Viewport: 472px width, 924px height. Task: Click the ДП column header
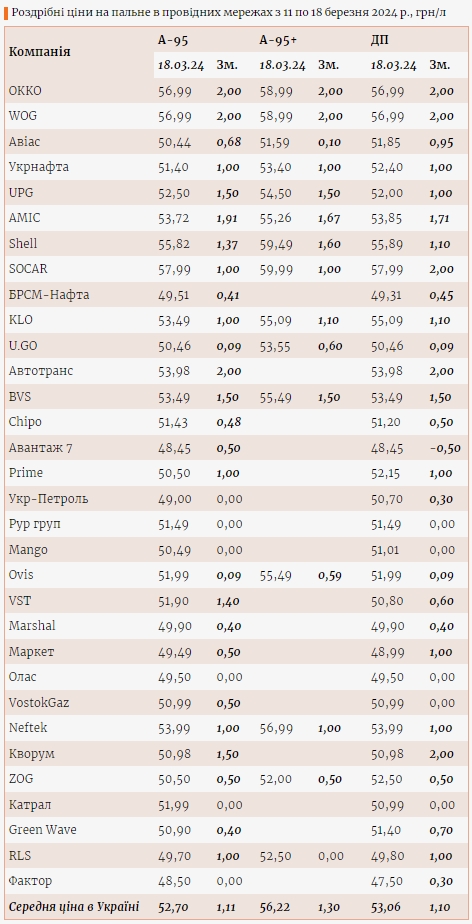point(379,40)
